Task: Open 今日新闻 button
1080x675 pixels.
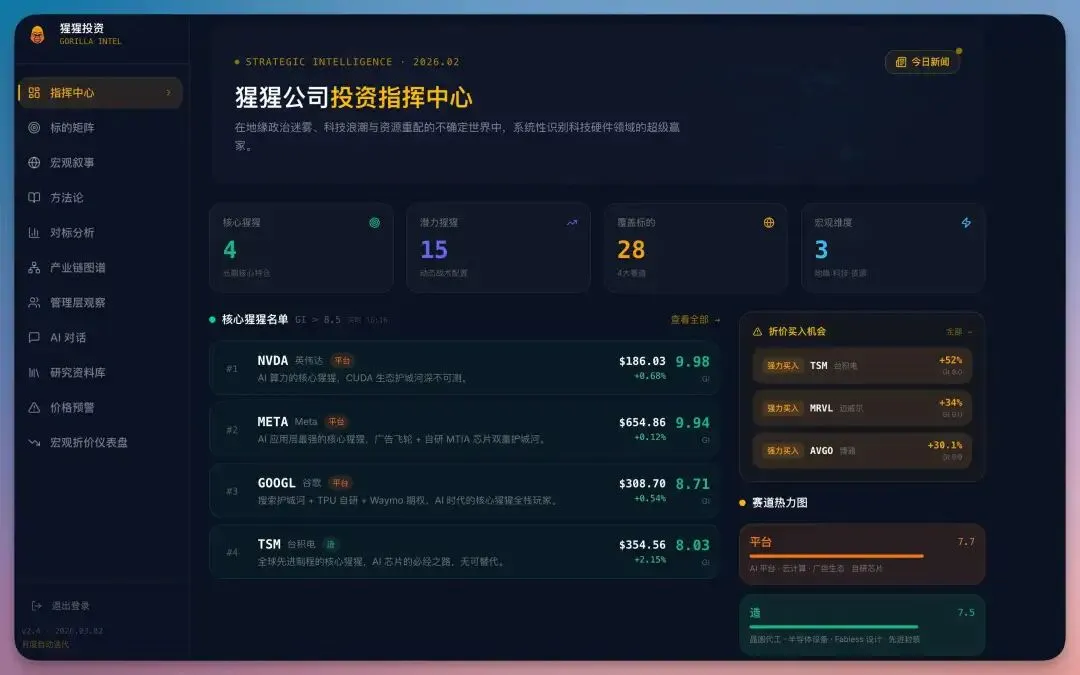Action: [x=922, y=62]
